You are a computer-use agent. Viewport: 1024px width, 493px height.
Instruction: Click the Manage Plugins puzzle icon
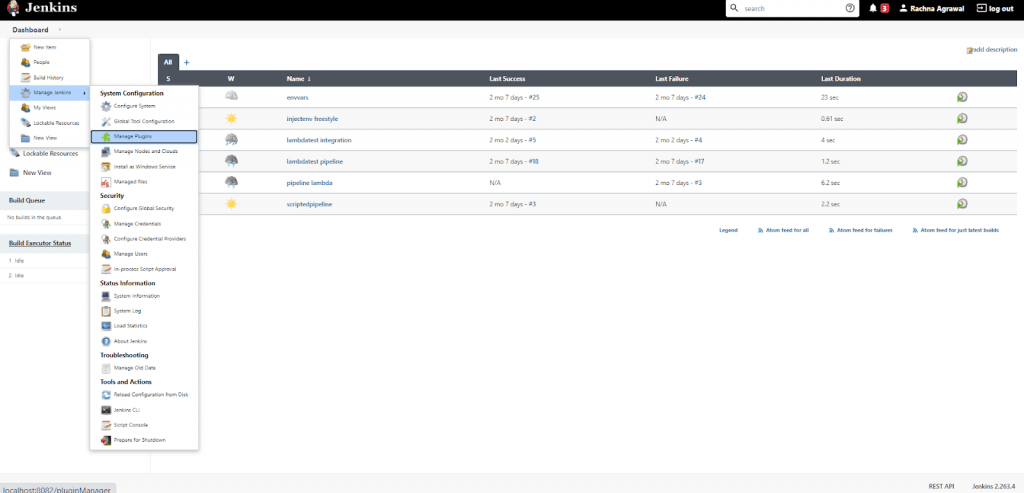pos(106,136)
